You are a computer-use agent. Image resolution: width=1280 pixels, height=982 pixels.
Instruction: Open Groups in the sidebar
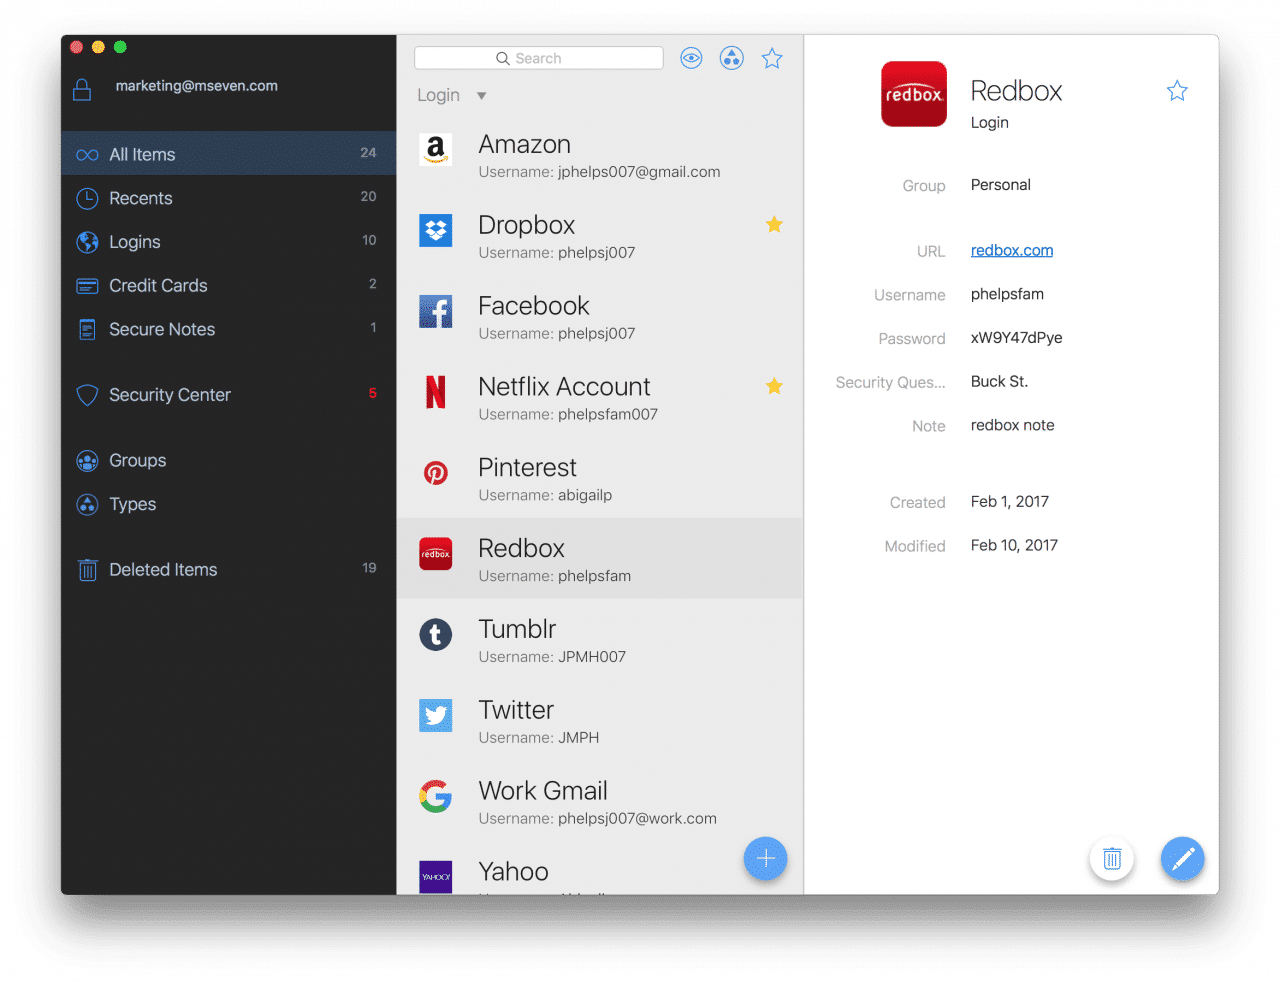point(229,461)
